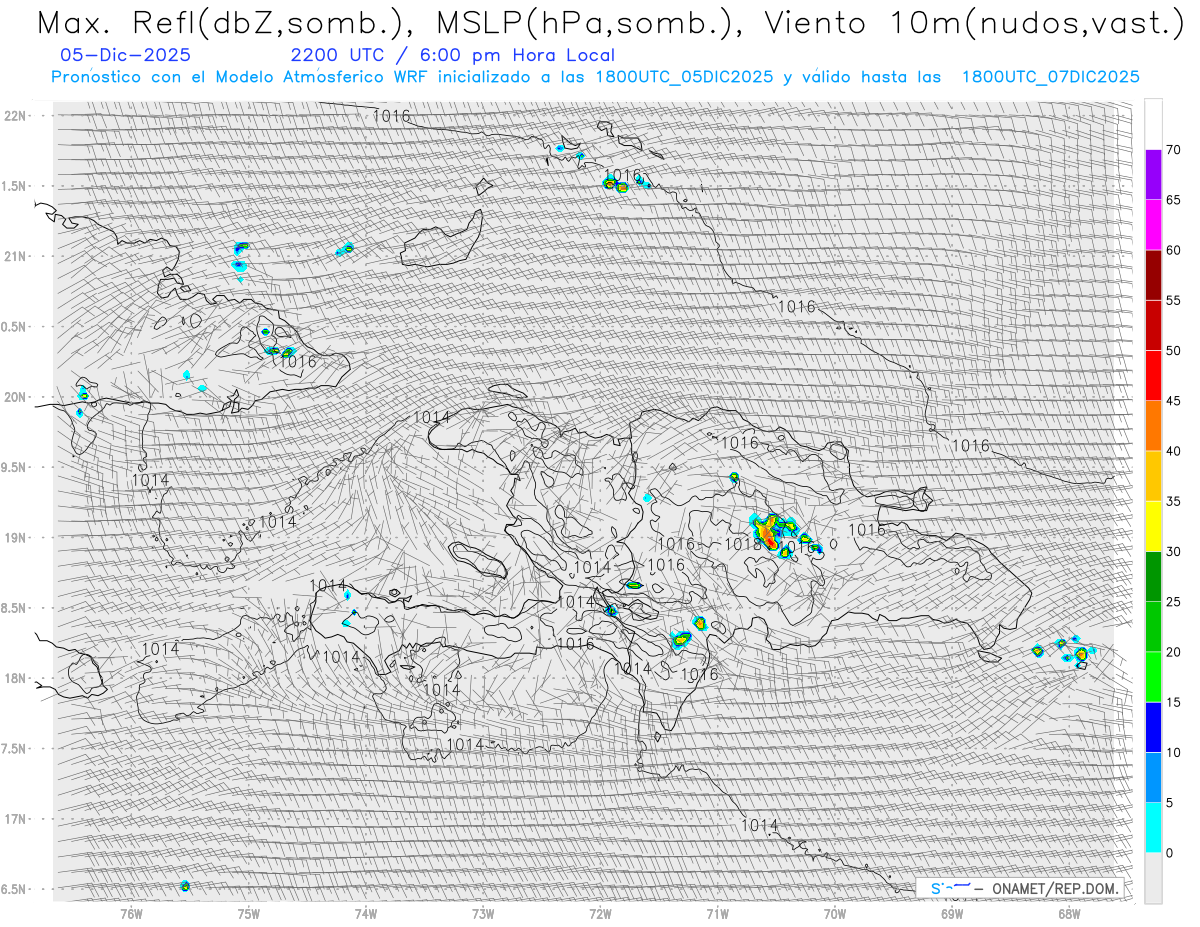This screenshot has width=1200, height=927.
Task: Select the bright green 15–20 dBZ colorbar segment
Action: click(x=1153, y=677)
